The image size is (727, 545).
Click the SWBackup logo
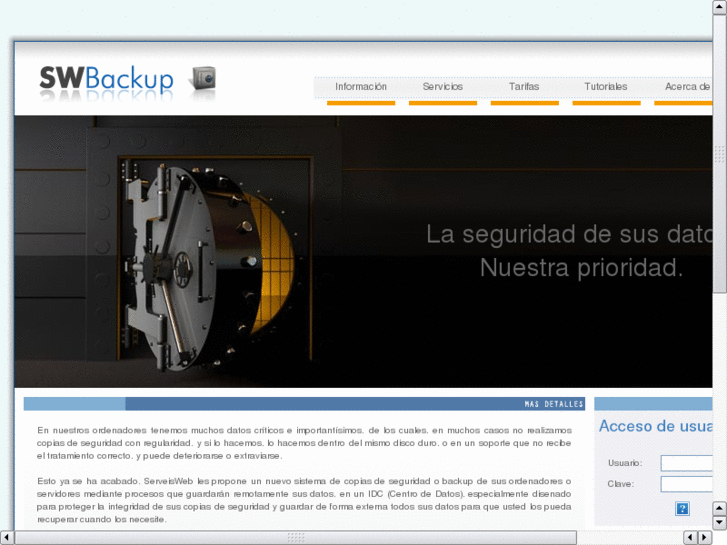point(107,79)
